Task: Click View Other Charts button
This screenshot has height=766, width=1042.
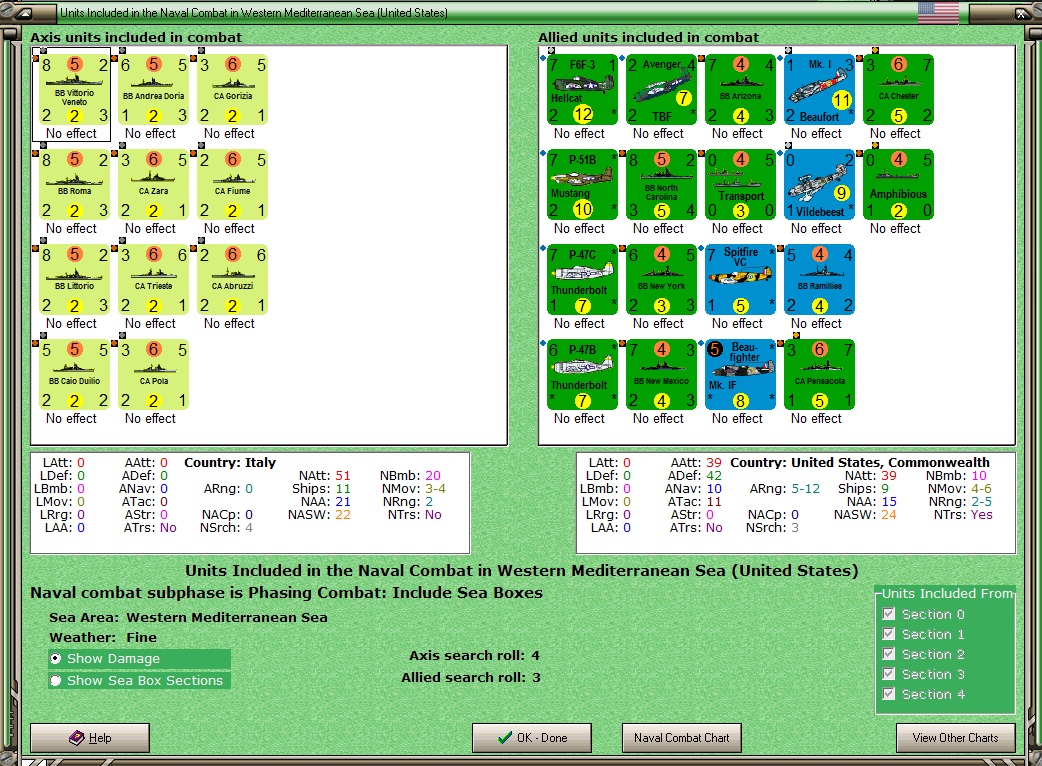Action: pos(956,737)
